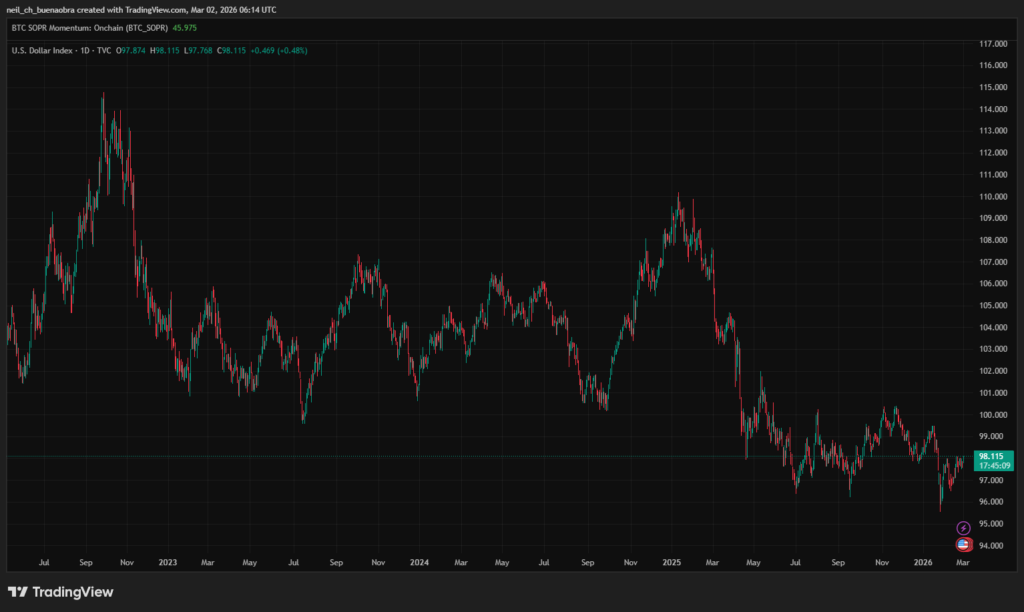Click the 117.000 level on price axis
This screenshot has height=612, width=1024.
point(993,44)
